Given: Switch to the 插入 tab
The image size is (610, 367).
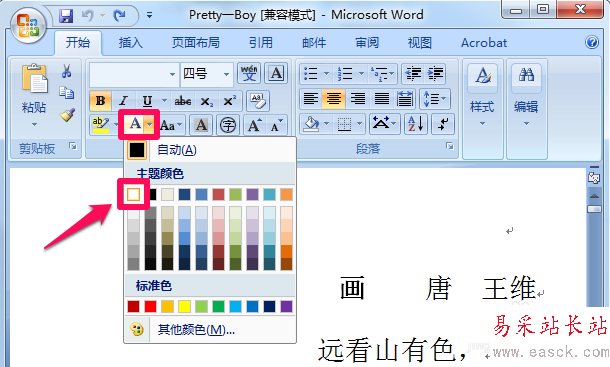Looking at the screenshot, I should [x=131, y=42].
